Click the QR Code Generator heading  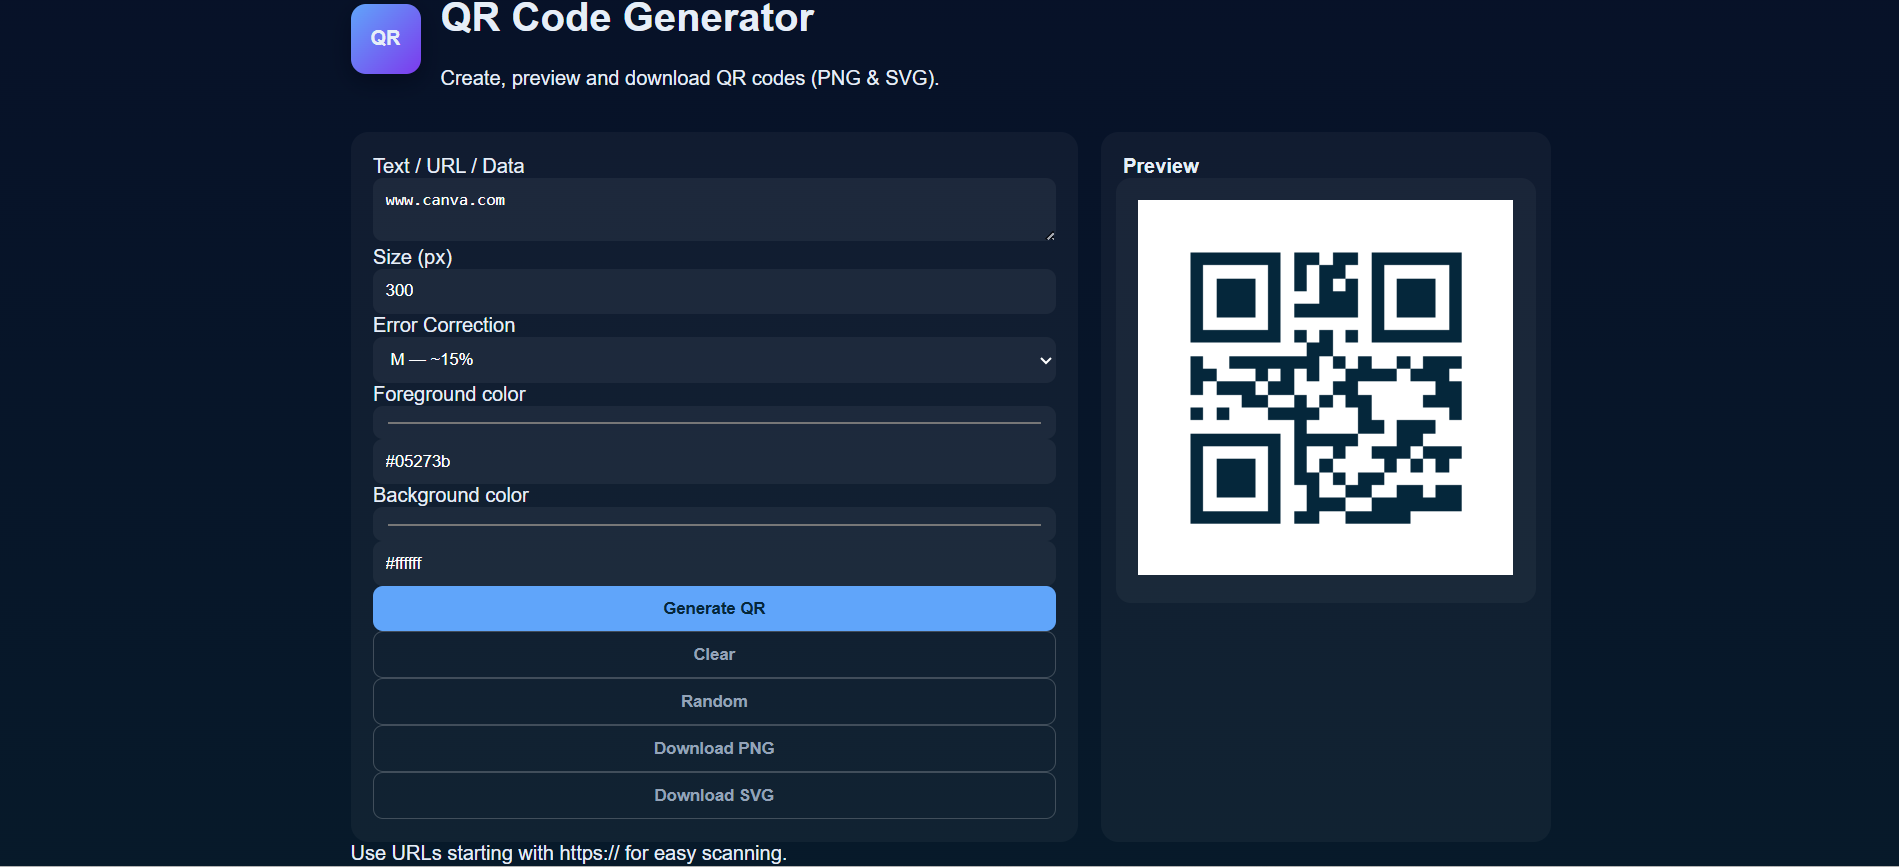[627, 18]
